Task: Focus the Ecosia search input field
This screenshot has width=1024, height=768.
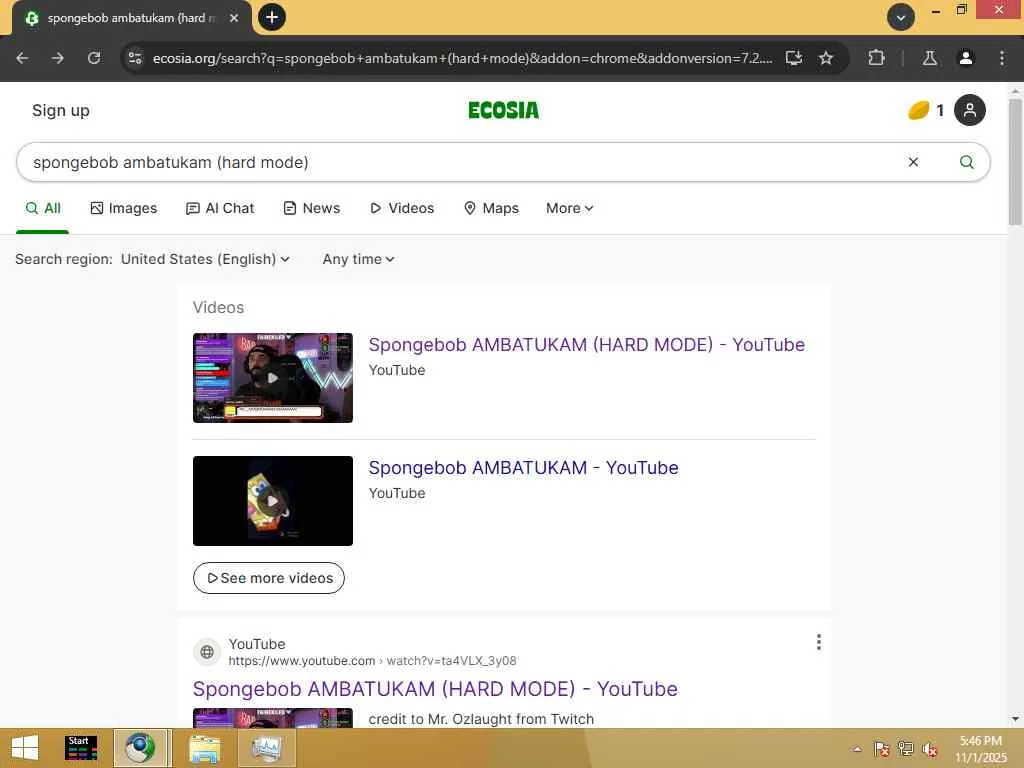Action: tap(457, 162)
